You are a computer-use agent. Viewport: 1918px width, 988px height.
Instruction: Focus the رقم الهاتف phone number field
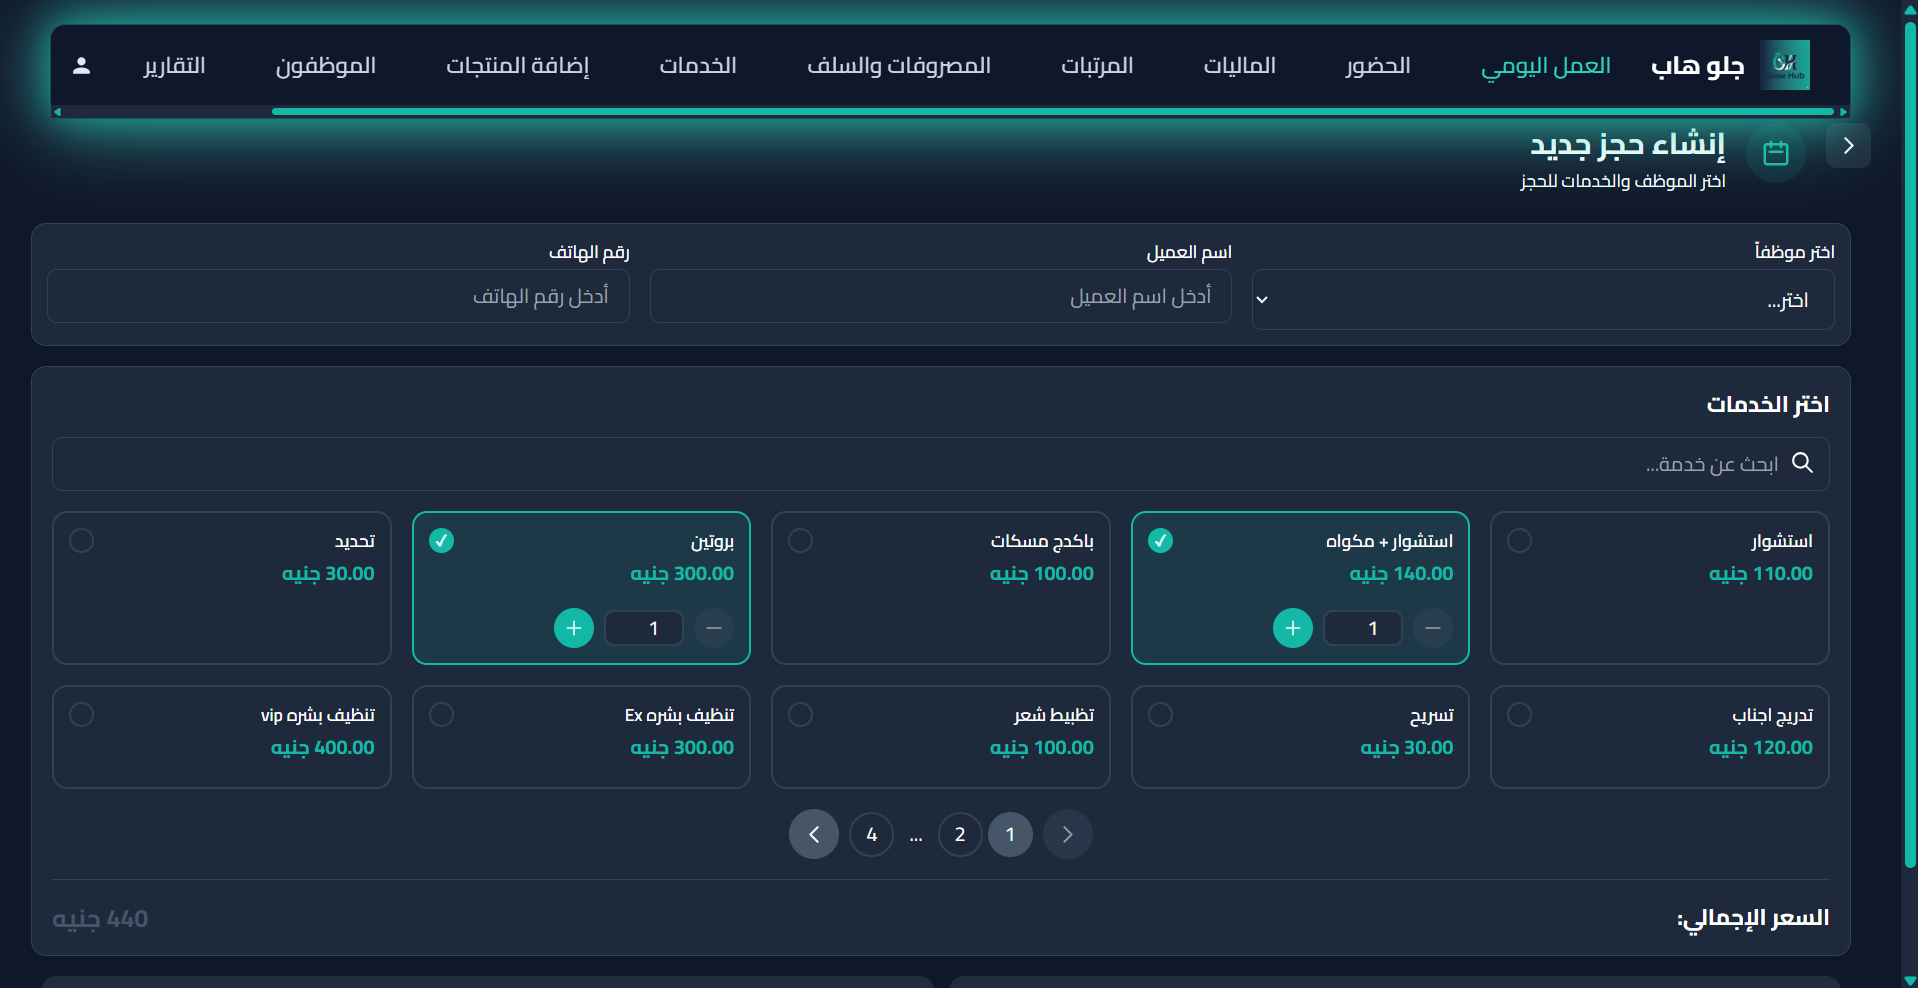click(338, 296)
